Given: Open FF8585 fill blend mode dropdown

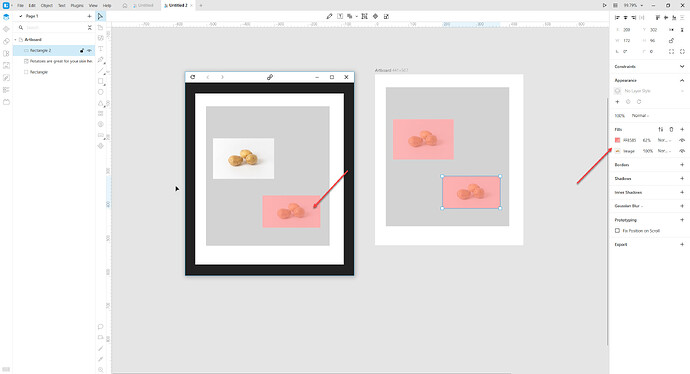Looking at the screenshot, I should (664, 140).
